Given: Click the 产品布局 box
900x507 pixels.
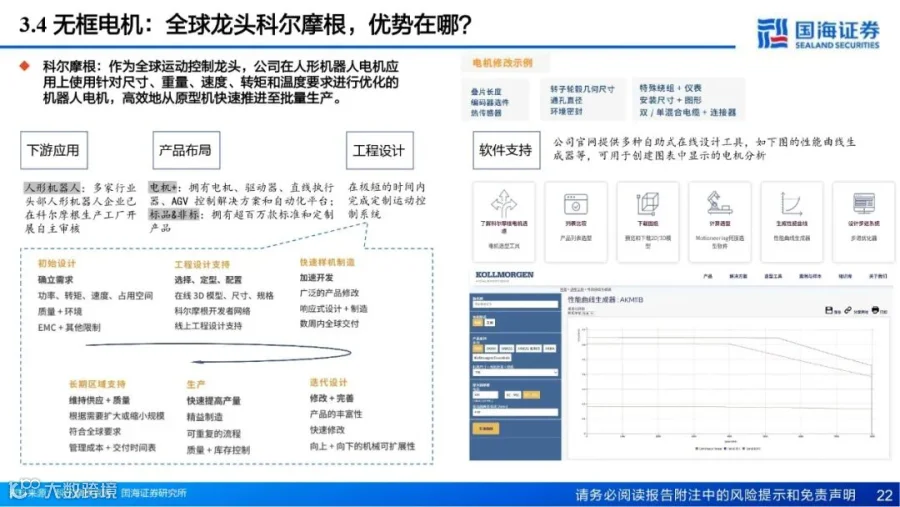Looking at the screenshot, I should 186,150.
